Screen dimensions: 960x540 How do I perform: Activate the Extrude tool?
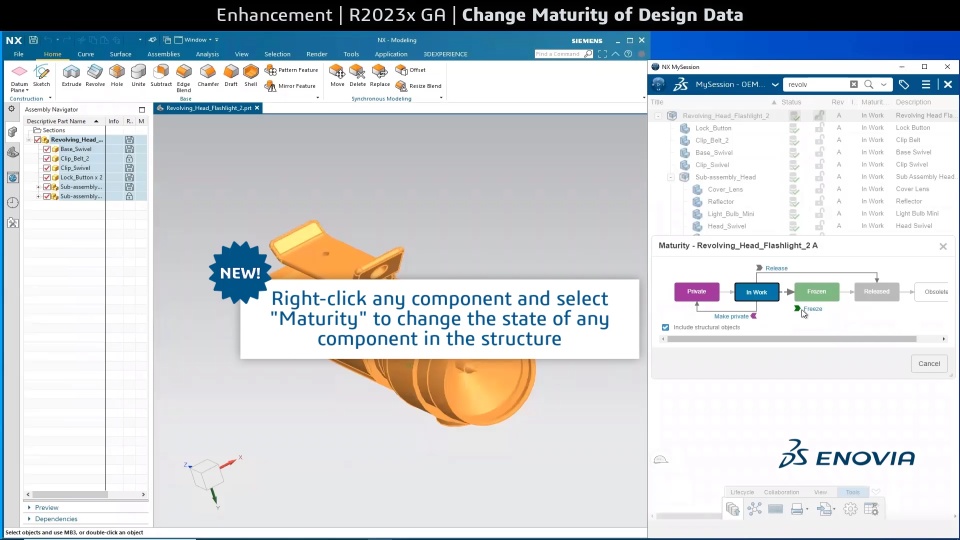click(71, 75)
